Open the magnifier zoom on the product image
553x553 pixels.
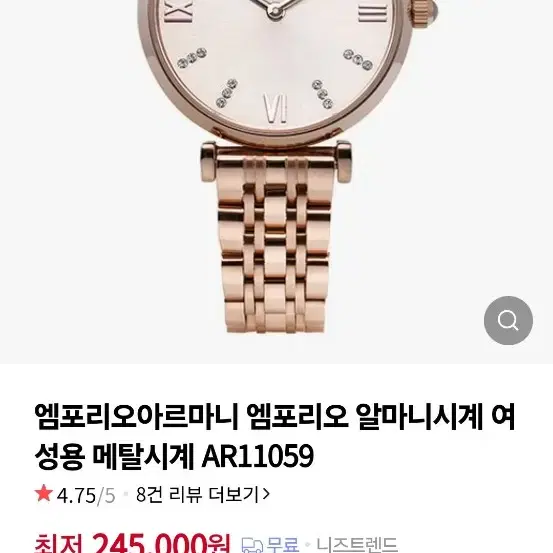click(508, 320)
